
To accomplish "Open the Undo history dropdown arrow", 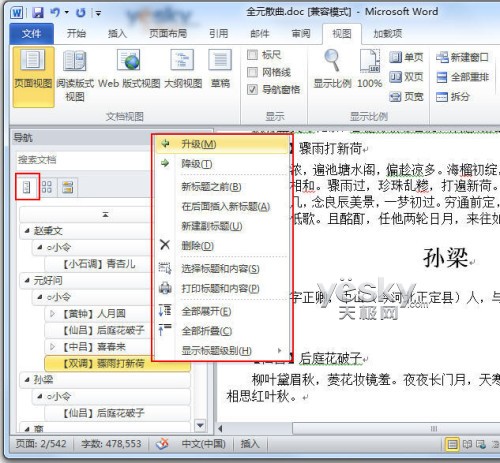I will [67, 13].
